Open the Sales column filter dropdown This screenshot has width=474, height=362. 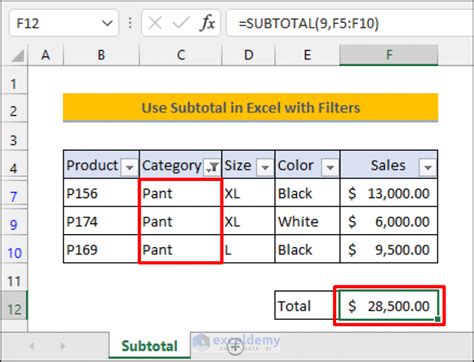pyautogui.click(x=428, y=167)
